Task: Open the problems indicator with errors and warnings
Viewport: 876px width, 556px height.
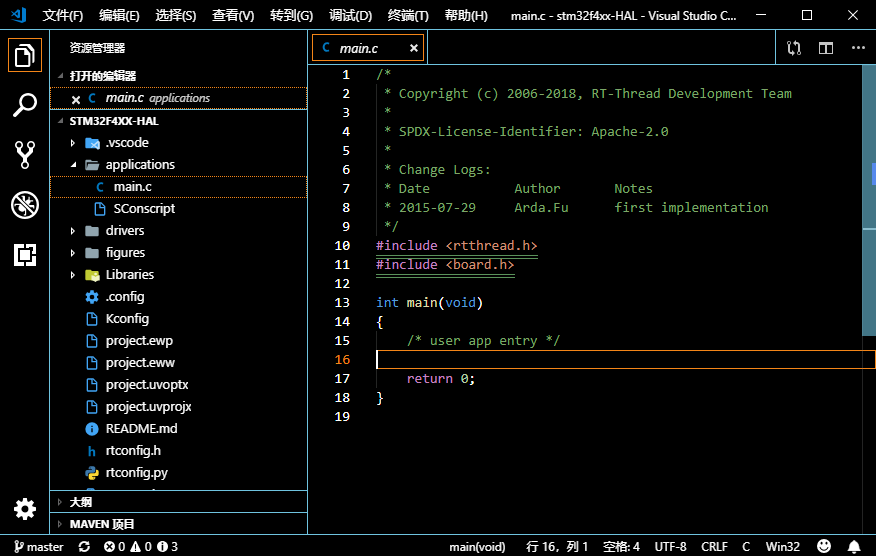Action: 141,547
